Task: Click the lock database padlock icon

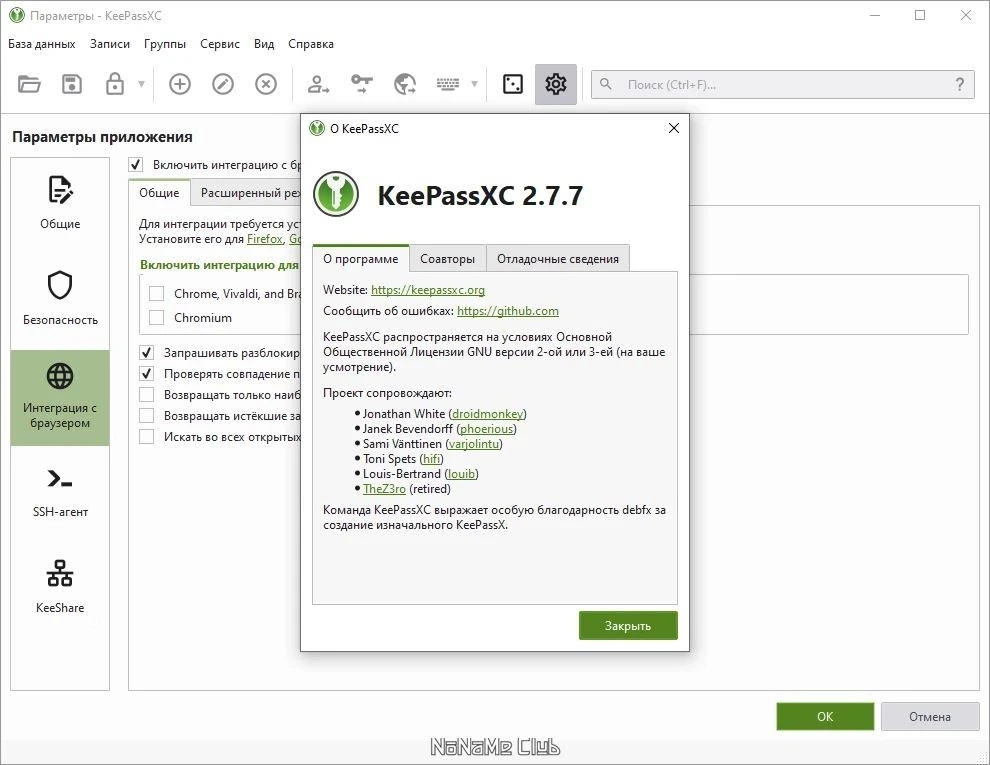Action: tap(114, 83)
